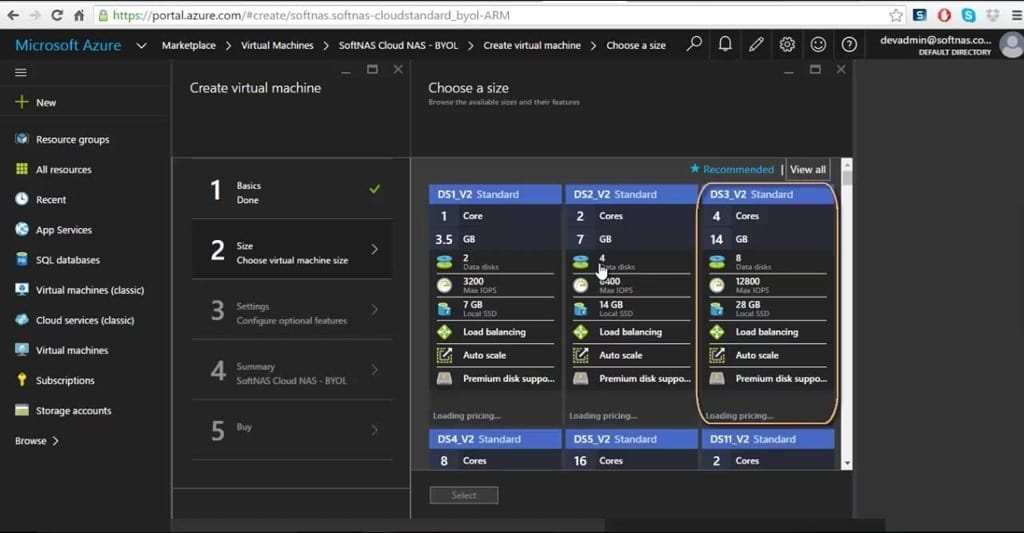Open Subscriptions key icon in sidebar
Screen dimensions: 1024x533
point(22,380)
